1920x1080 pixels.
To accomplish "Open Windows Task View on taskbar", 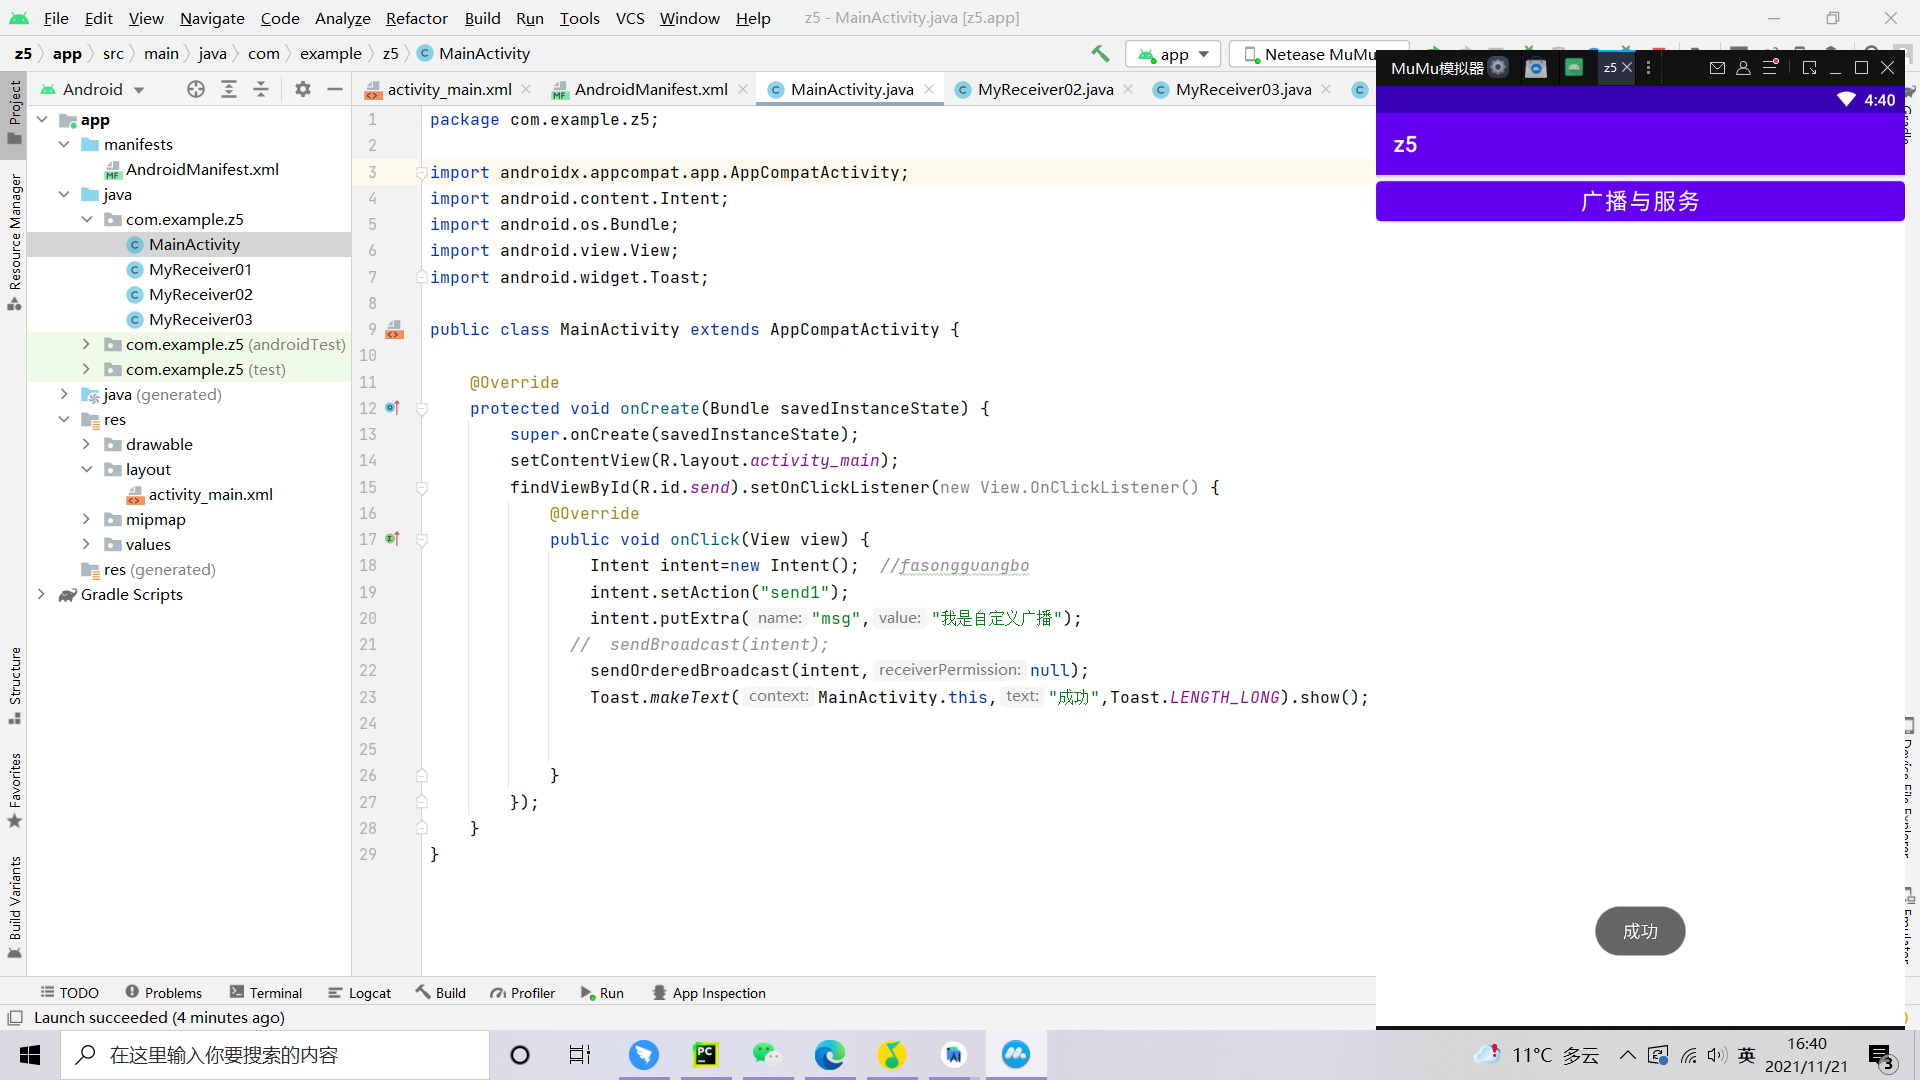I will 580,1055.
